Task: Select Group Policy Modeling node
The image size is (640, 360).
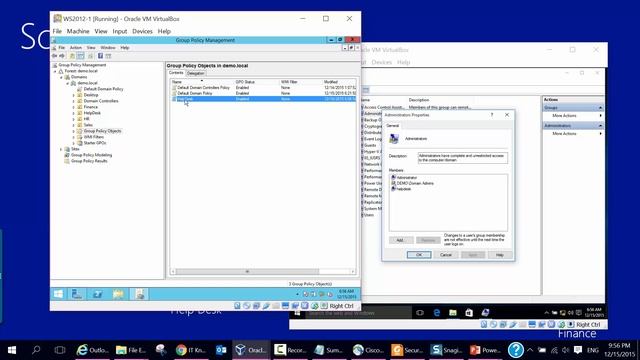Action: 91,155
